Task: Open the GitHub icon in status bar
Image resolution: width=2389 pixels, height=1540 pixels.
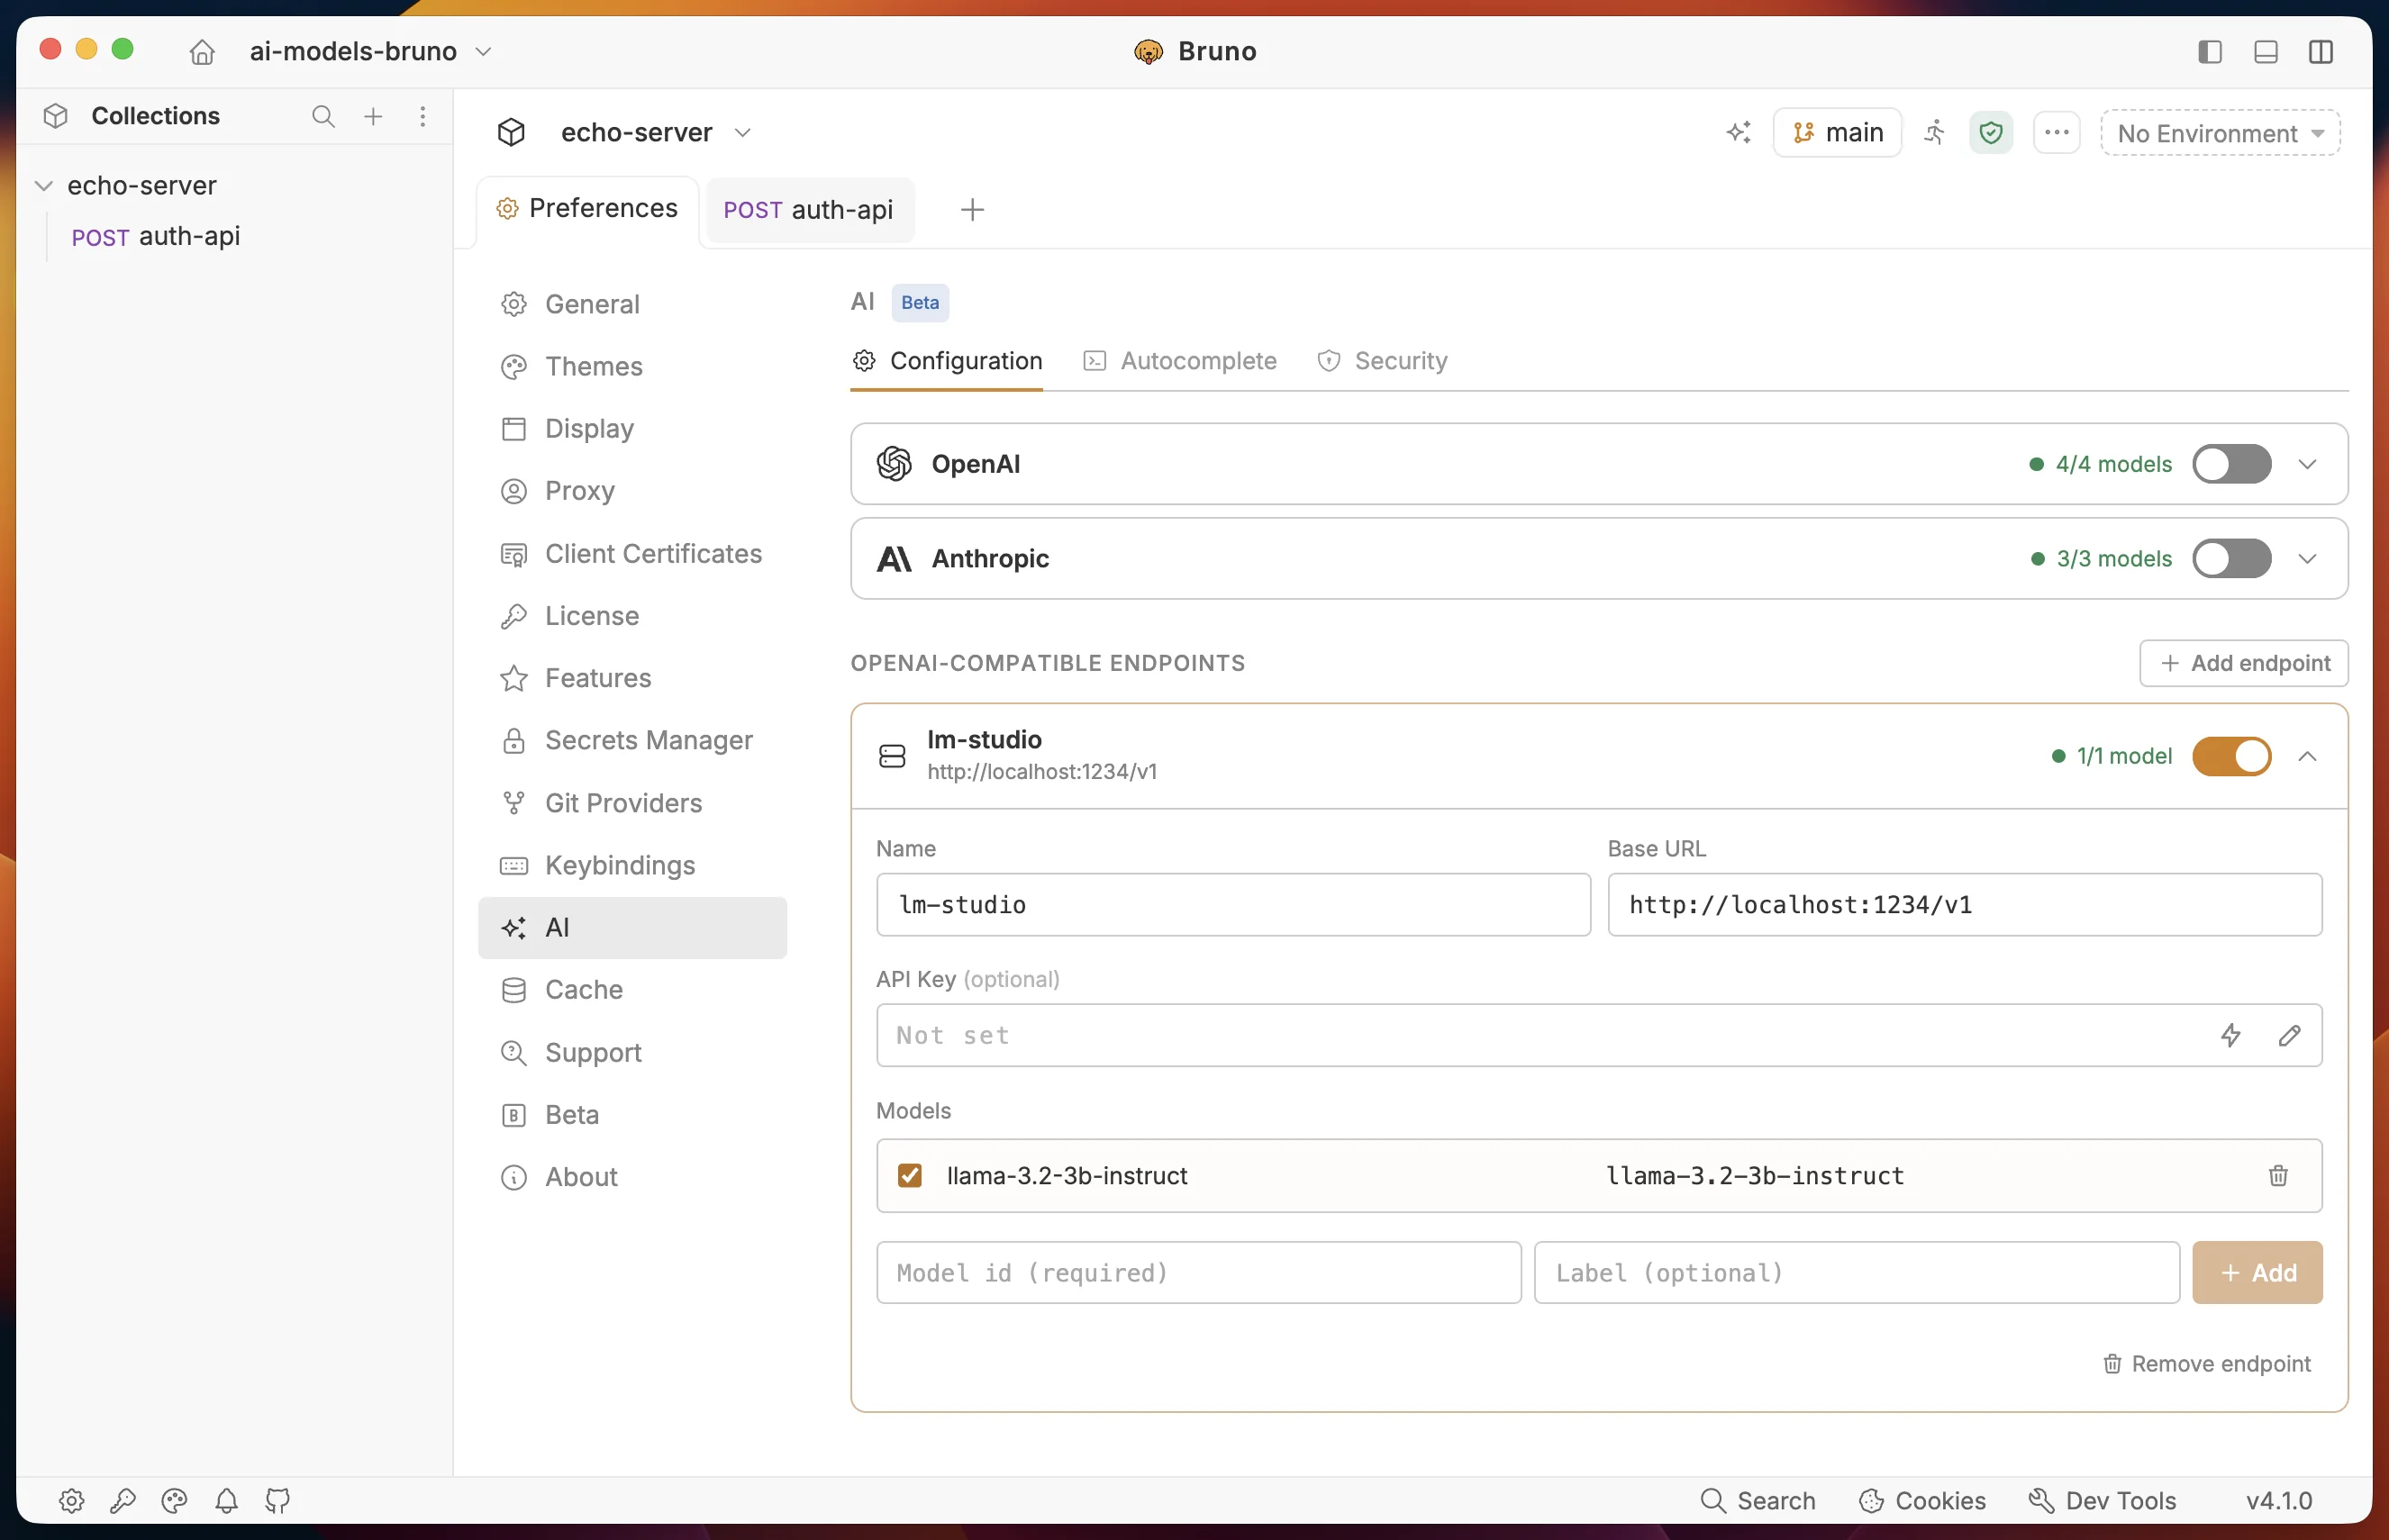Action: tap(278, 1501)
